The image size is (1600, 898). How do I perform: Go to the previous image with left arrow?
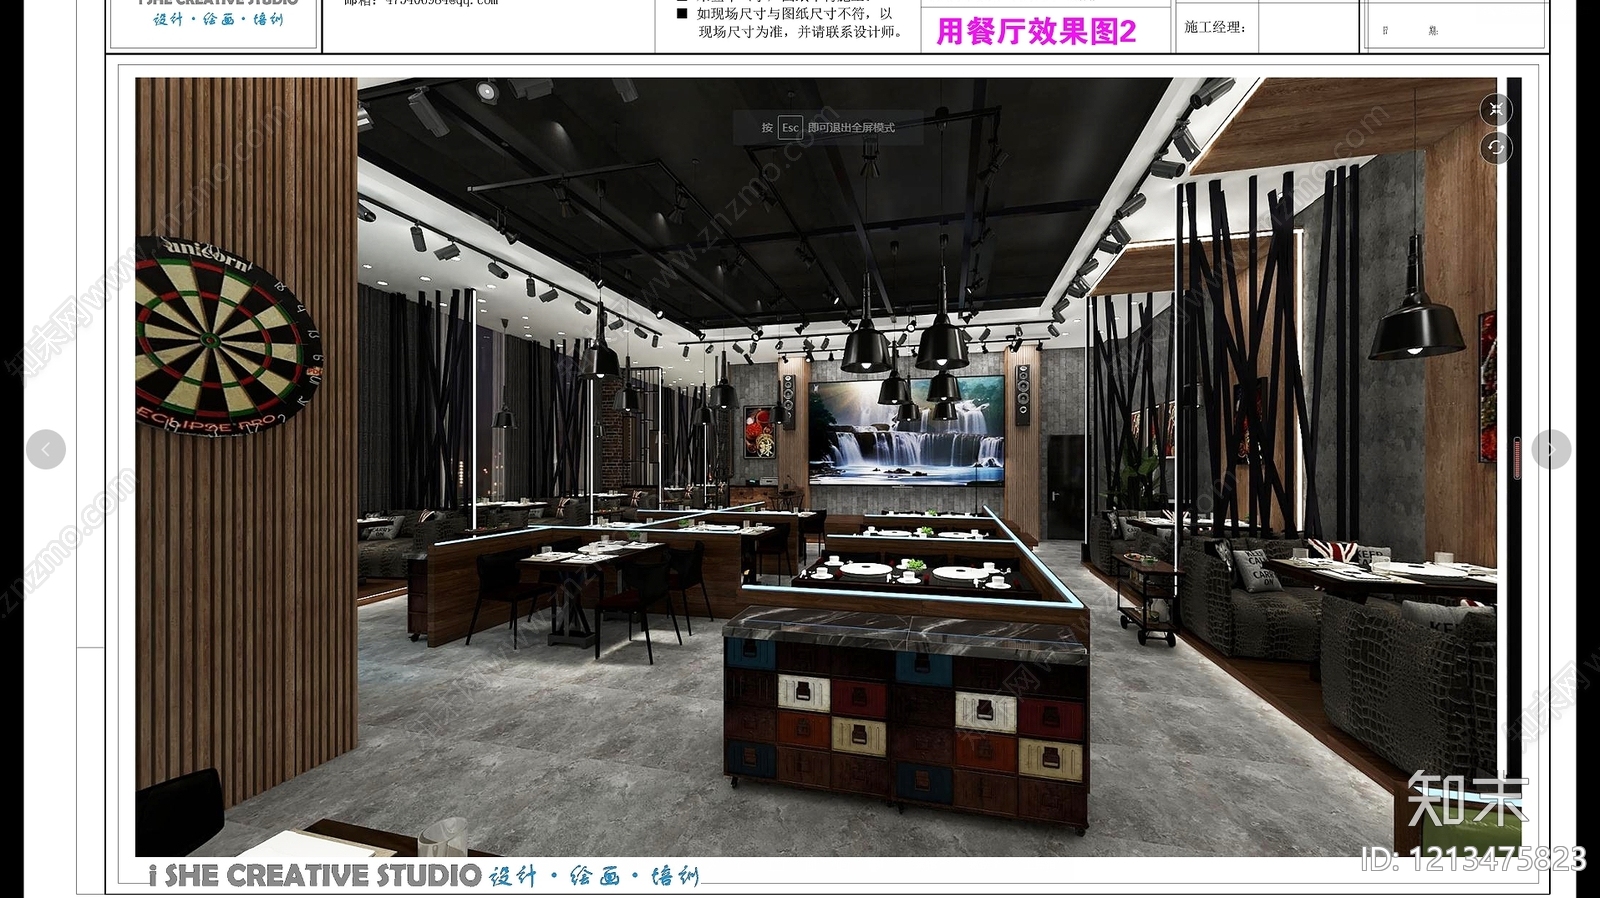(x=46, y=449)
